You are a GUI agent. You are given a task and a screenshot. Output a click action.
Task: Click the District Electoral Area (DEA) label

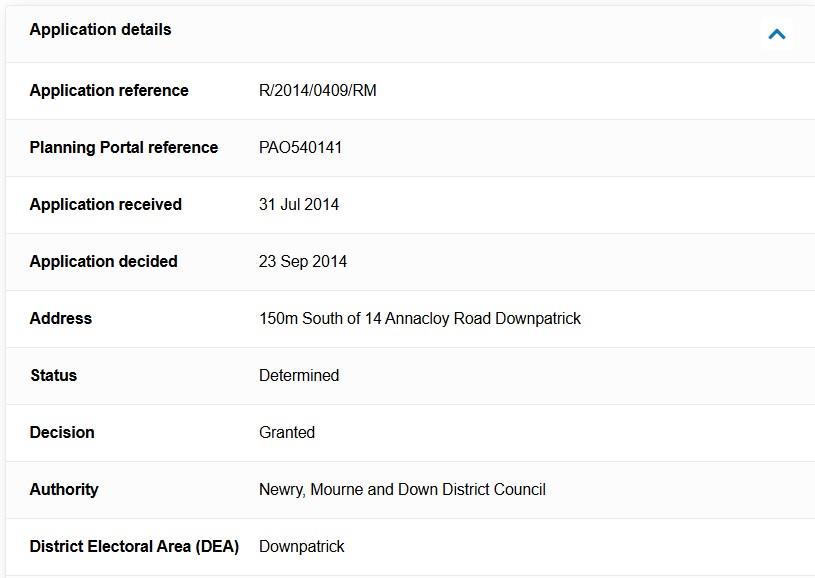pyautogui.click(x=134, y=546)
